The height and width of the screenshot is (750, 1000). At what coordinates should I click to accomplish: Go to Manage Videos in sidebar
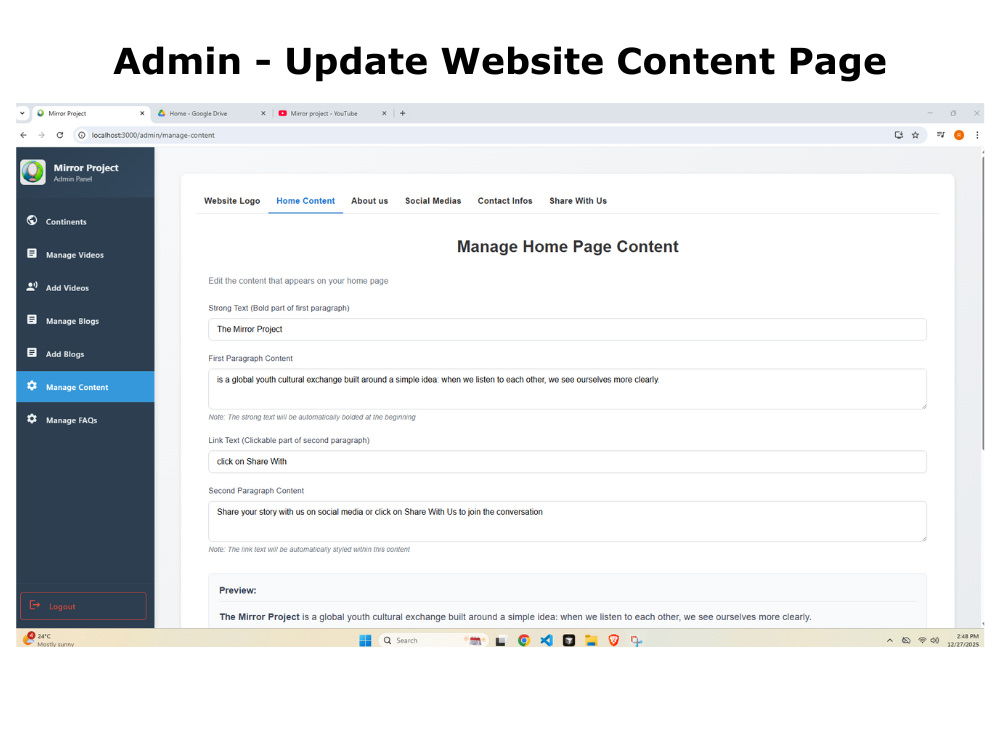tap(85, 254)
